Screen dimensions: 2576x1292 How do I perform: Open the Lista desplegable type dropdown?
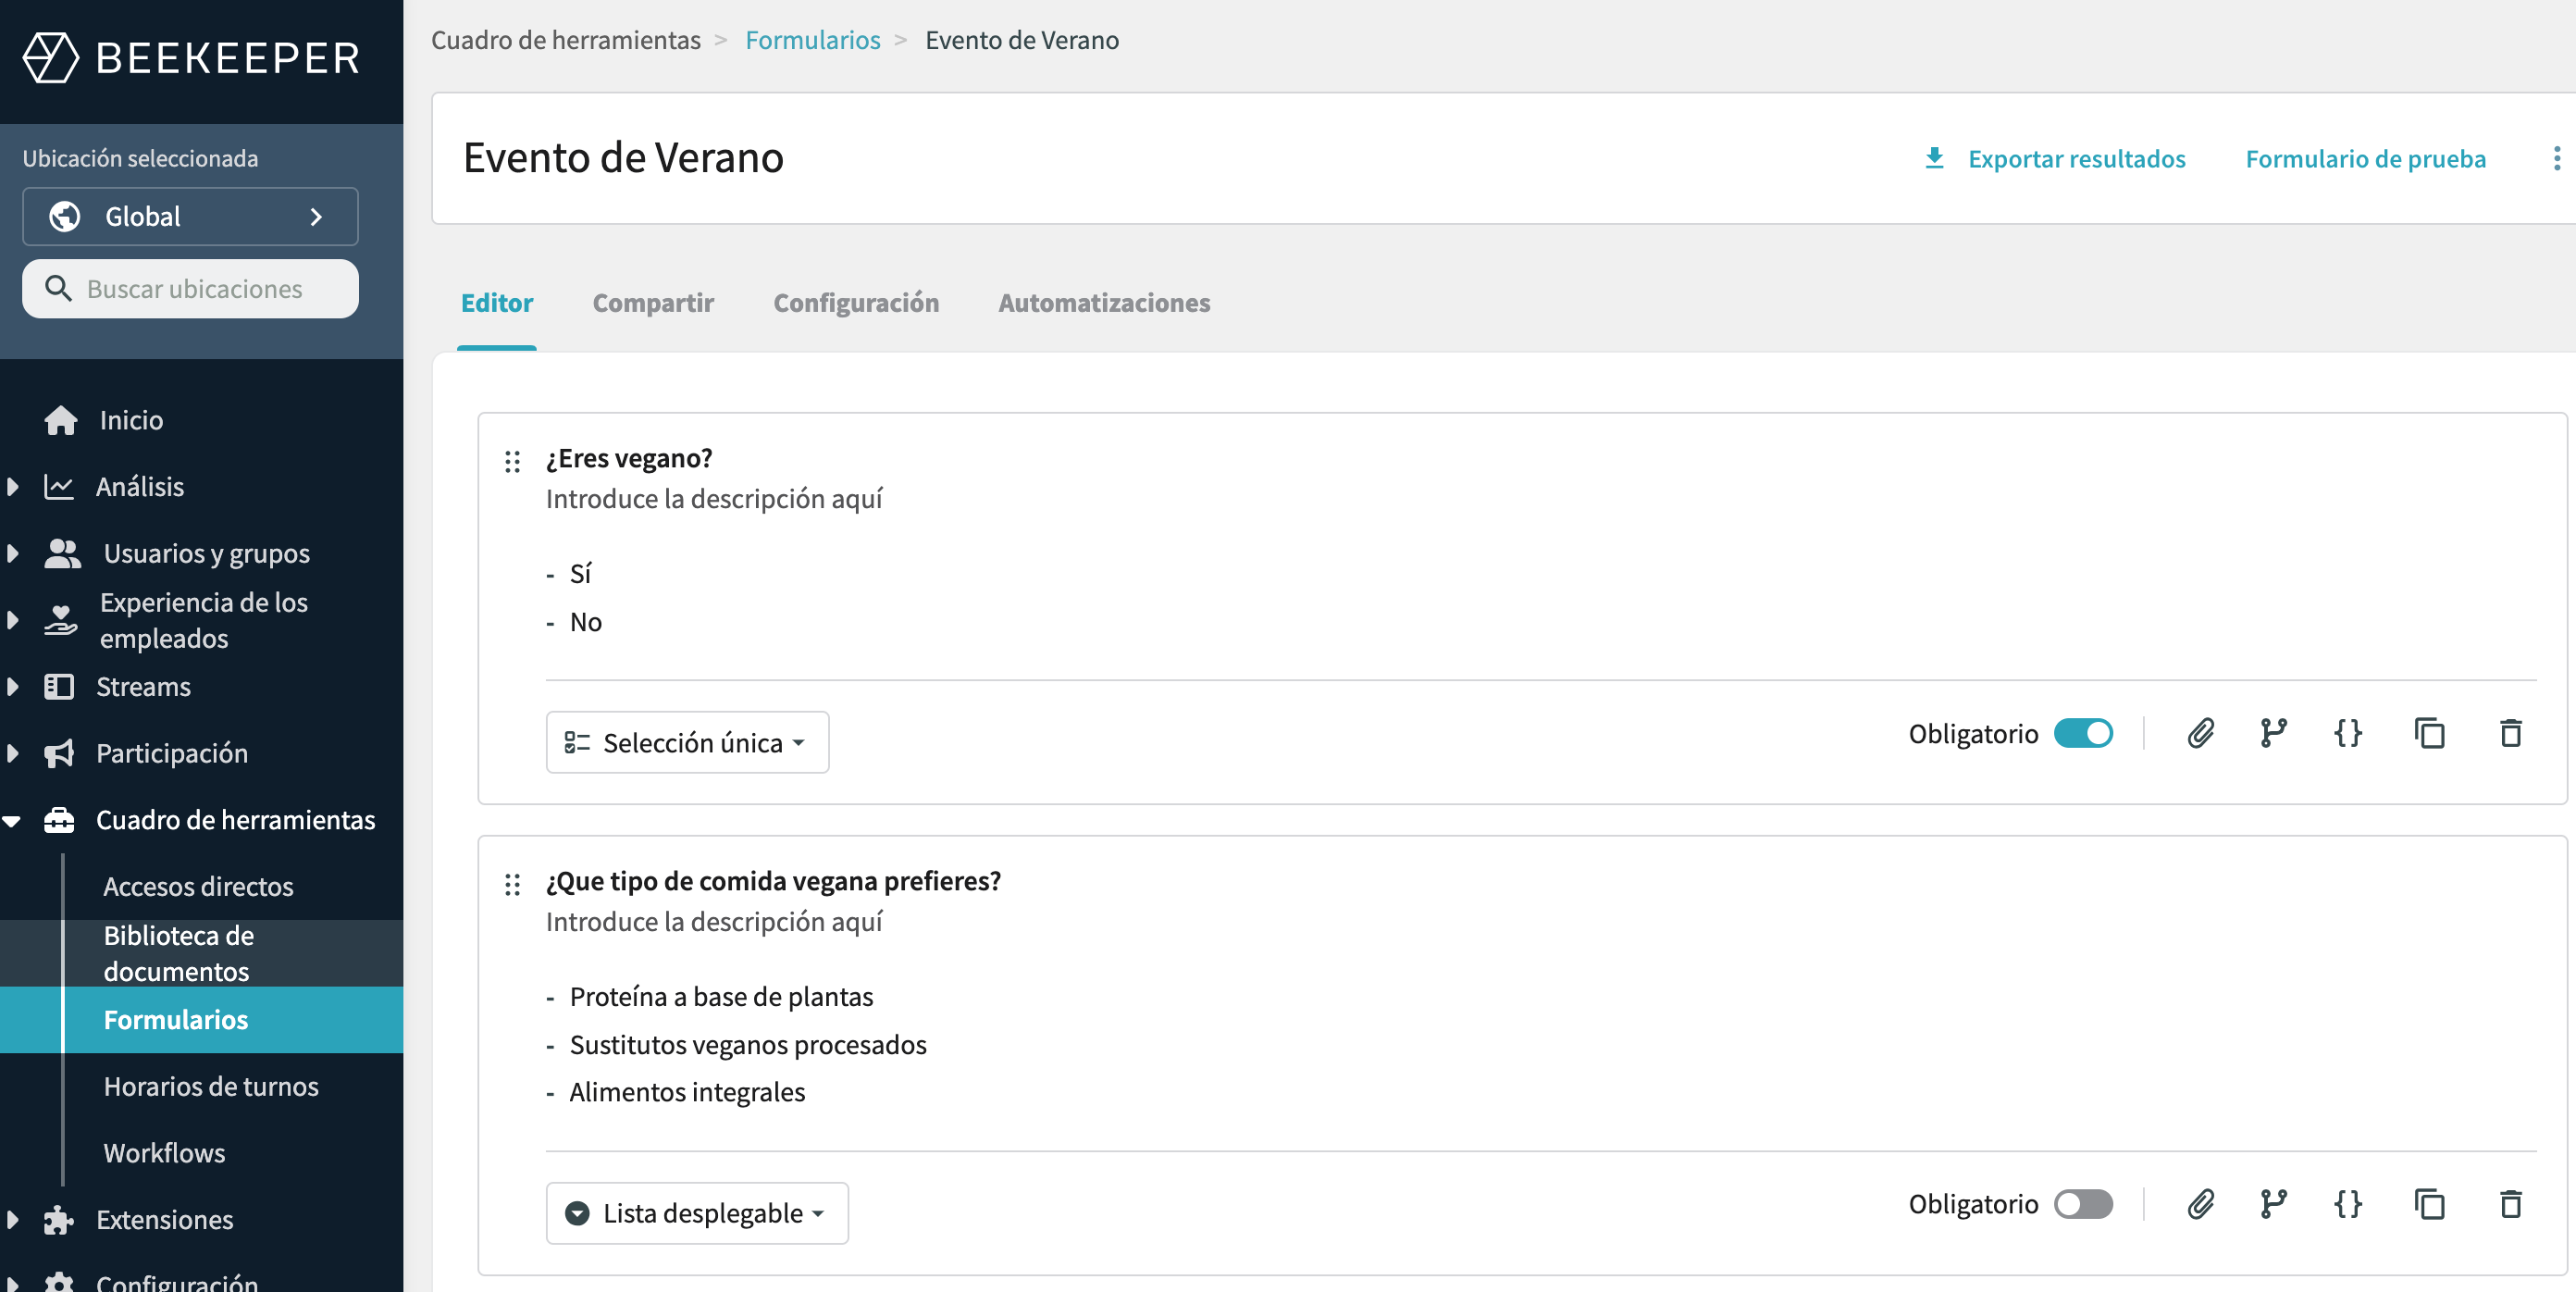tap(697, 1212)
